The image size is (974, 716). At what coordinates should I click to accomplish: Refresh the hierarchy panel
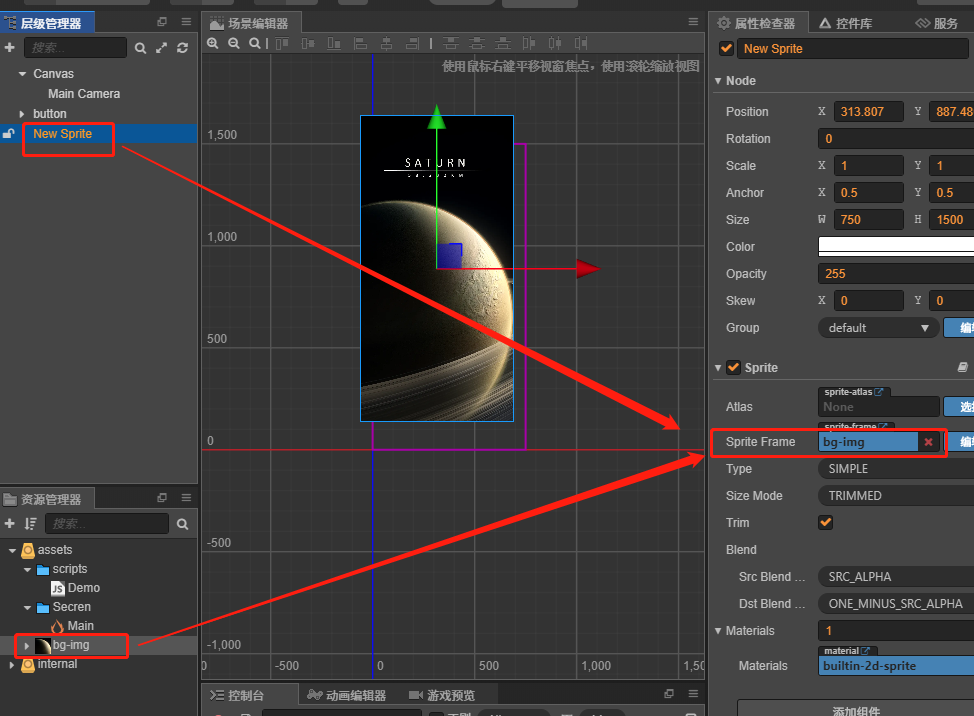[x=183, y=48]
